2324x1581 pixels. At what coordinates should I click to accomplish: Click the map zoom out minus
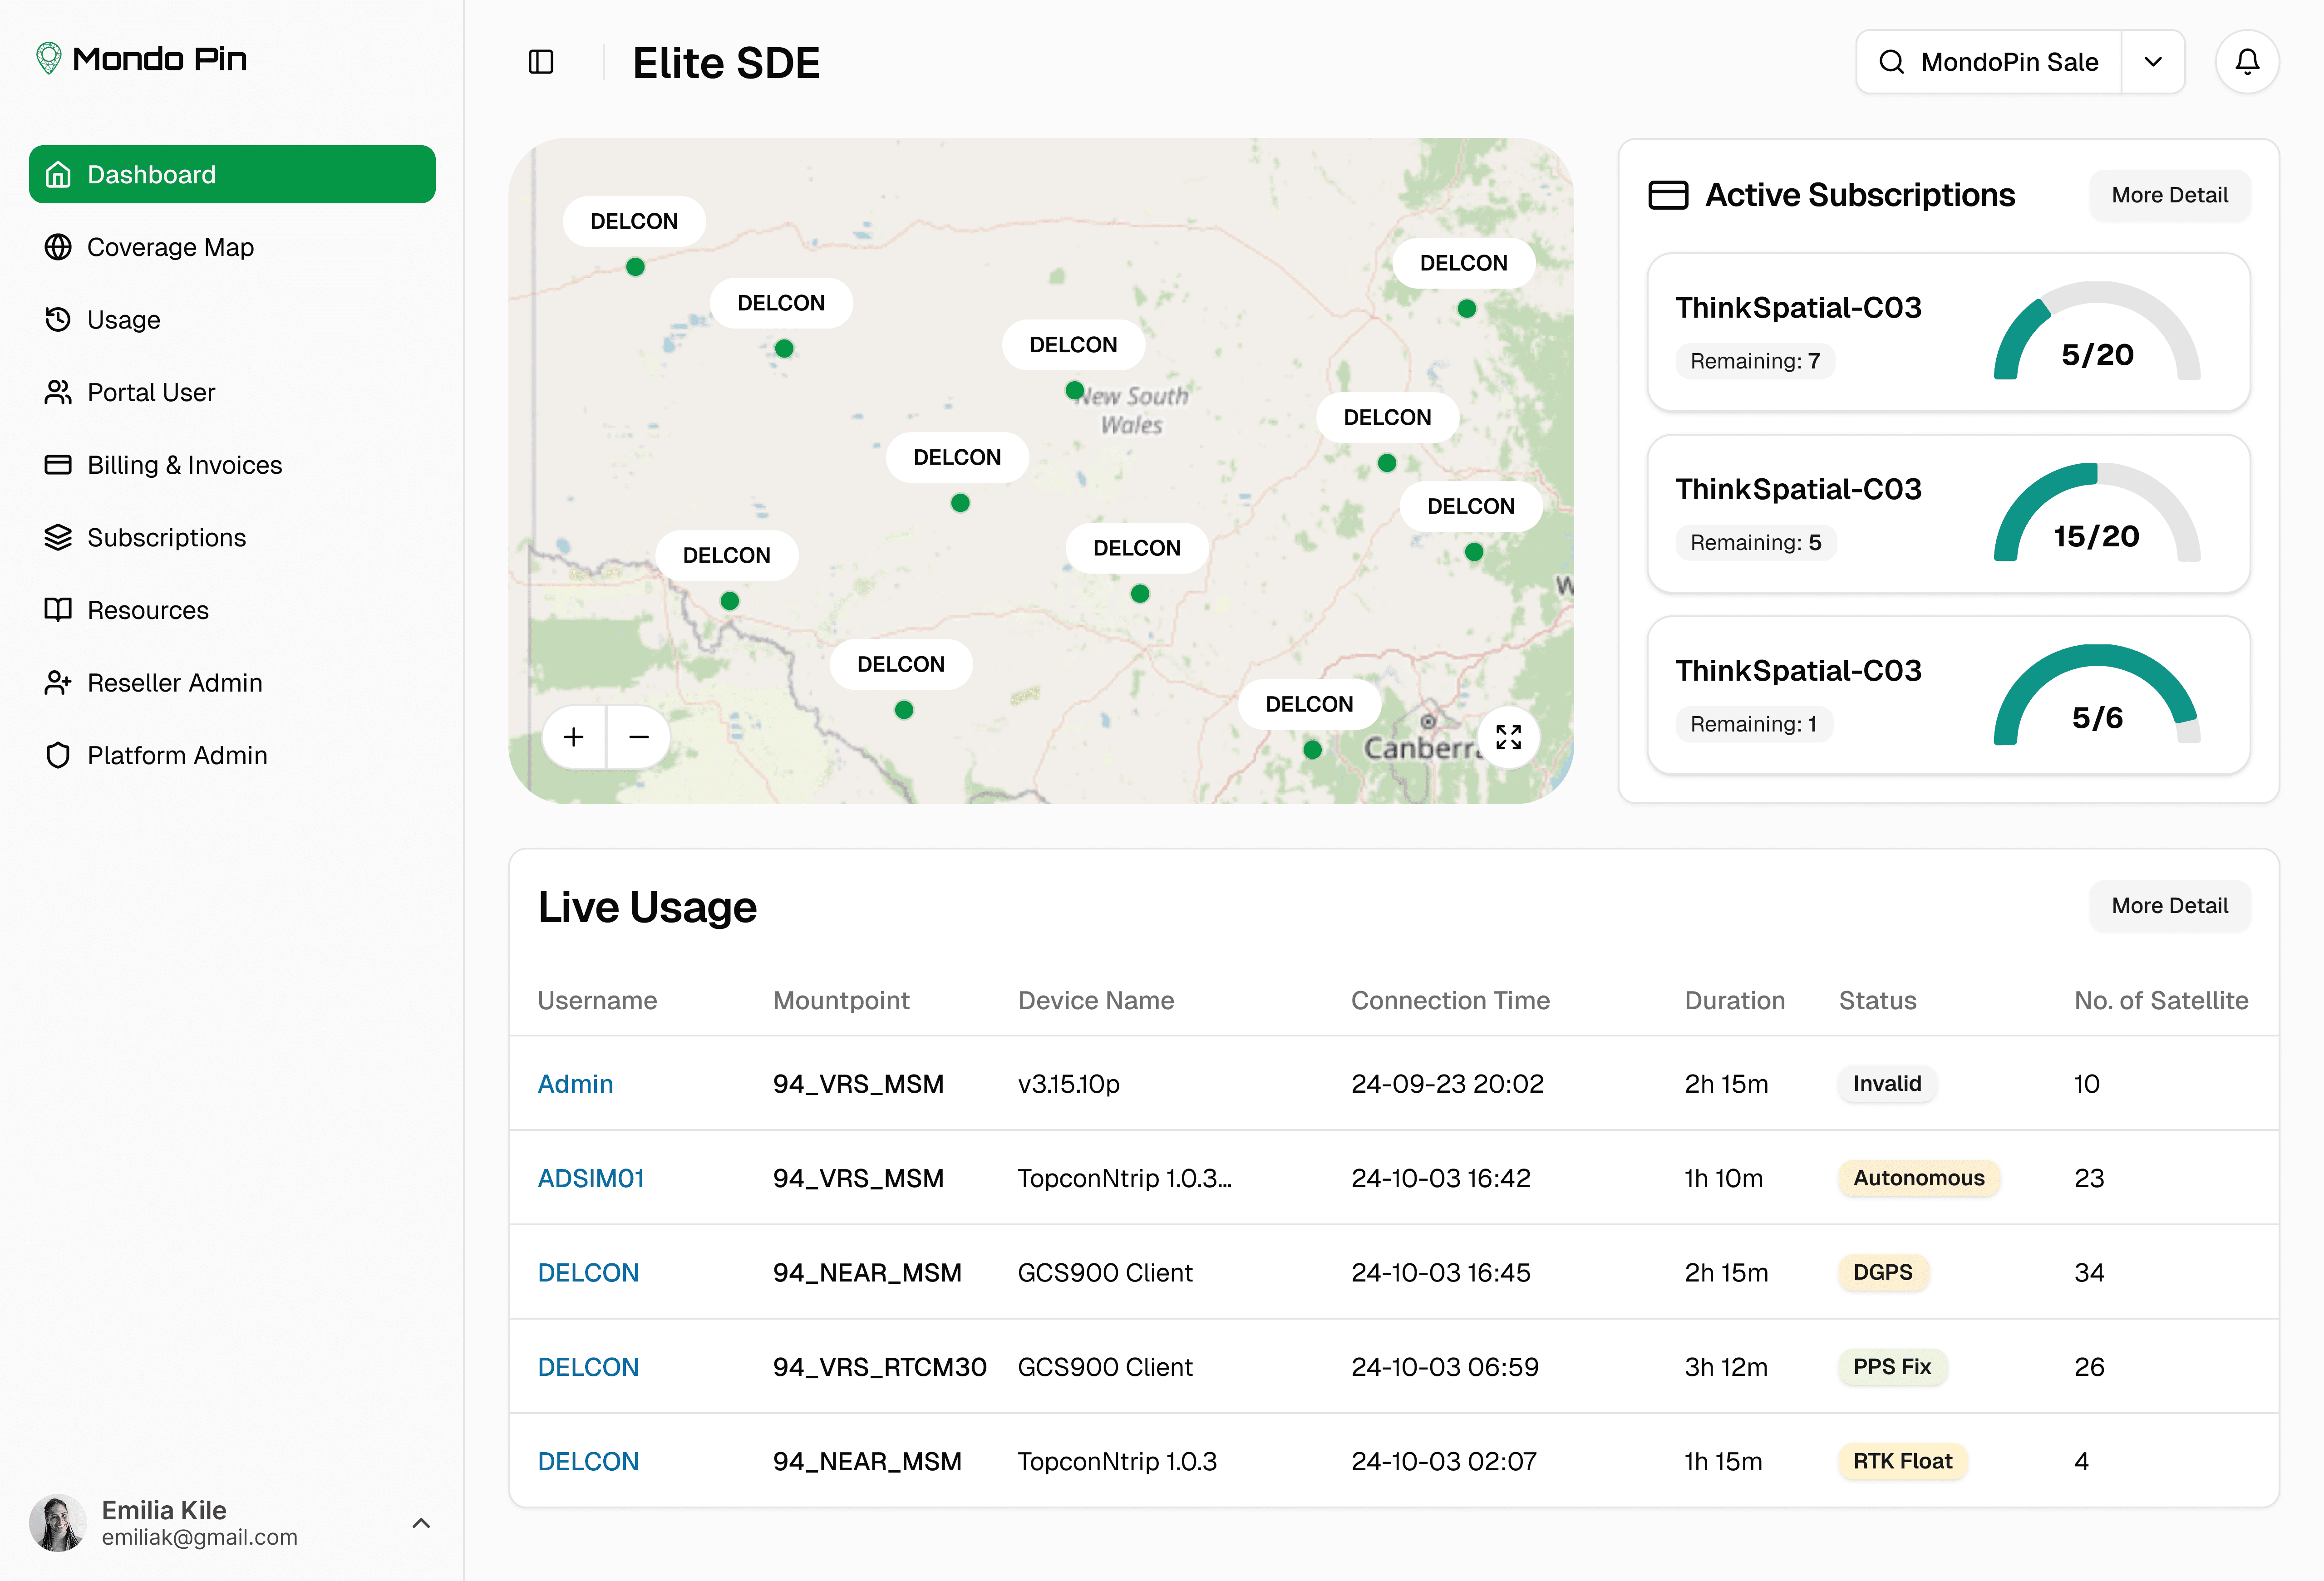(639, 737)
